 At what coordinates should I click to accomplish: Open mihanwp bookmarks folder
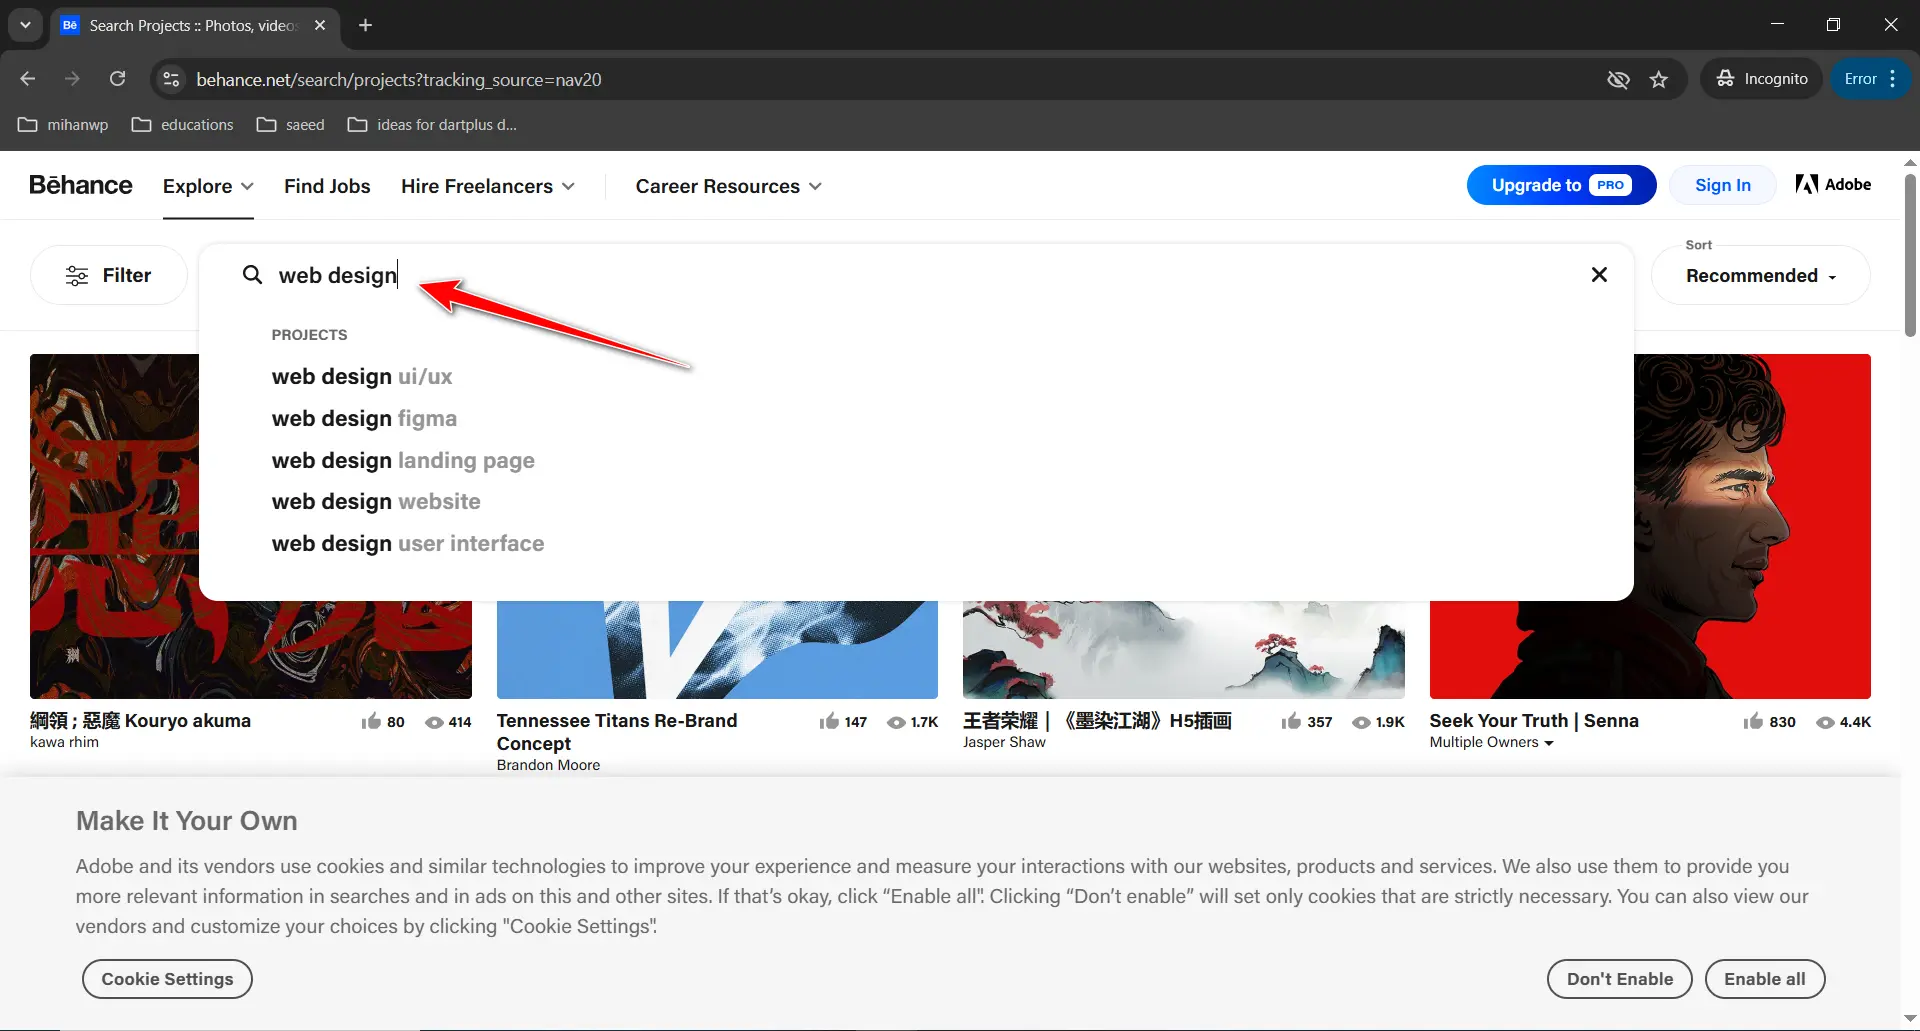[x=63, y=125]
